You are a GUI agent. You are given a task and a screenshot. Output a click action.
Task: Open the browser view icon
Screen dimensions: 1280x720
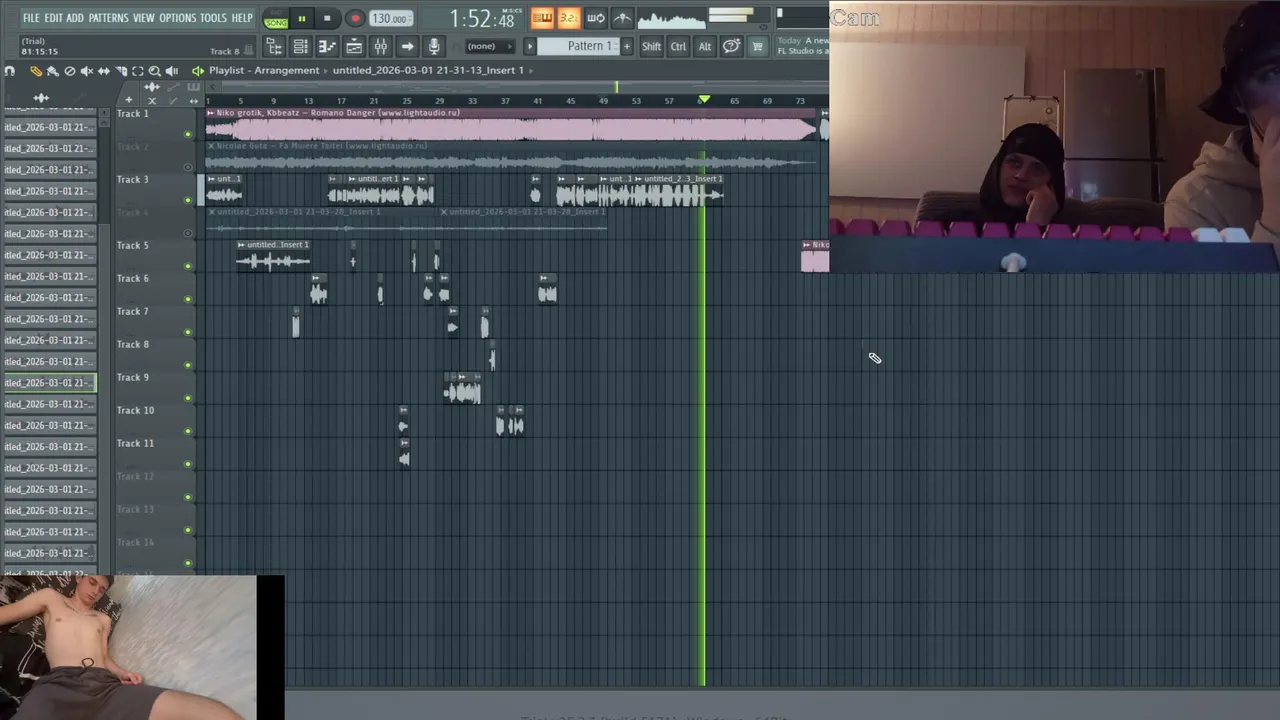click(x=274, y=47)
